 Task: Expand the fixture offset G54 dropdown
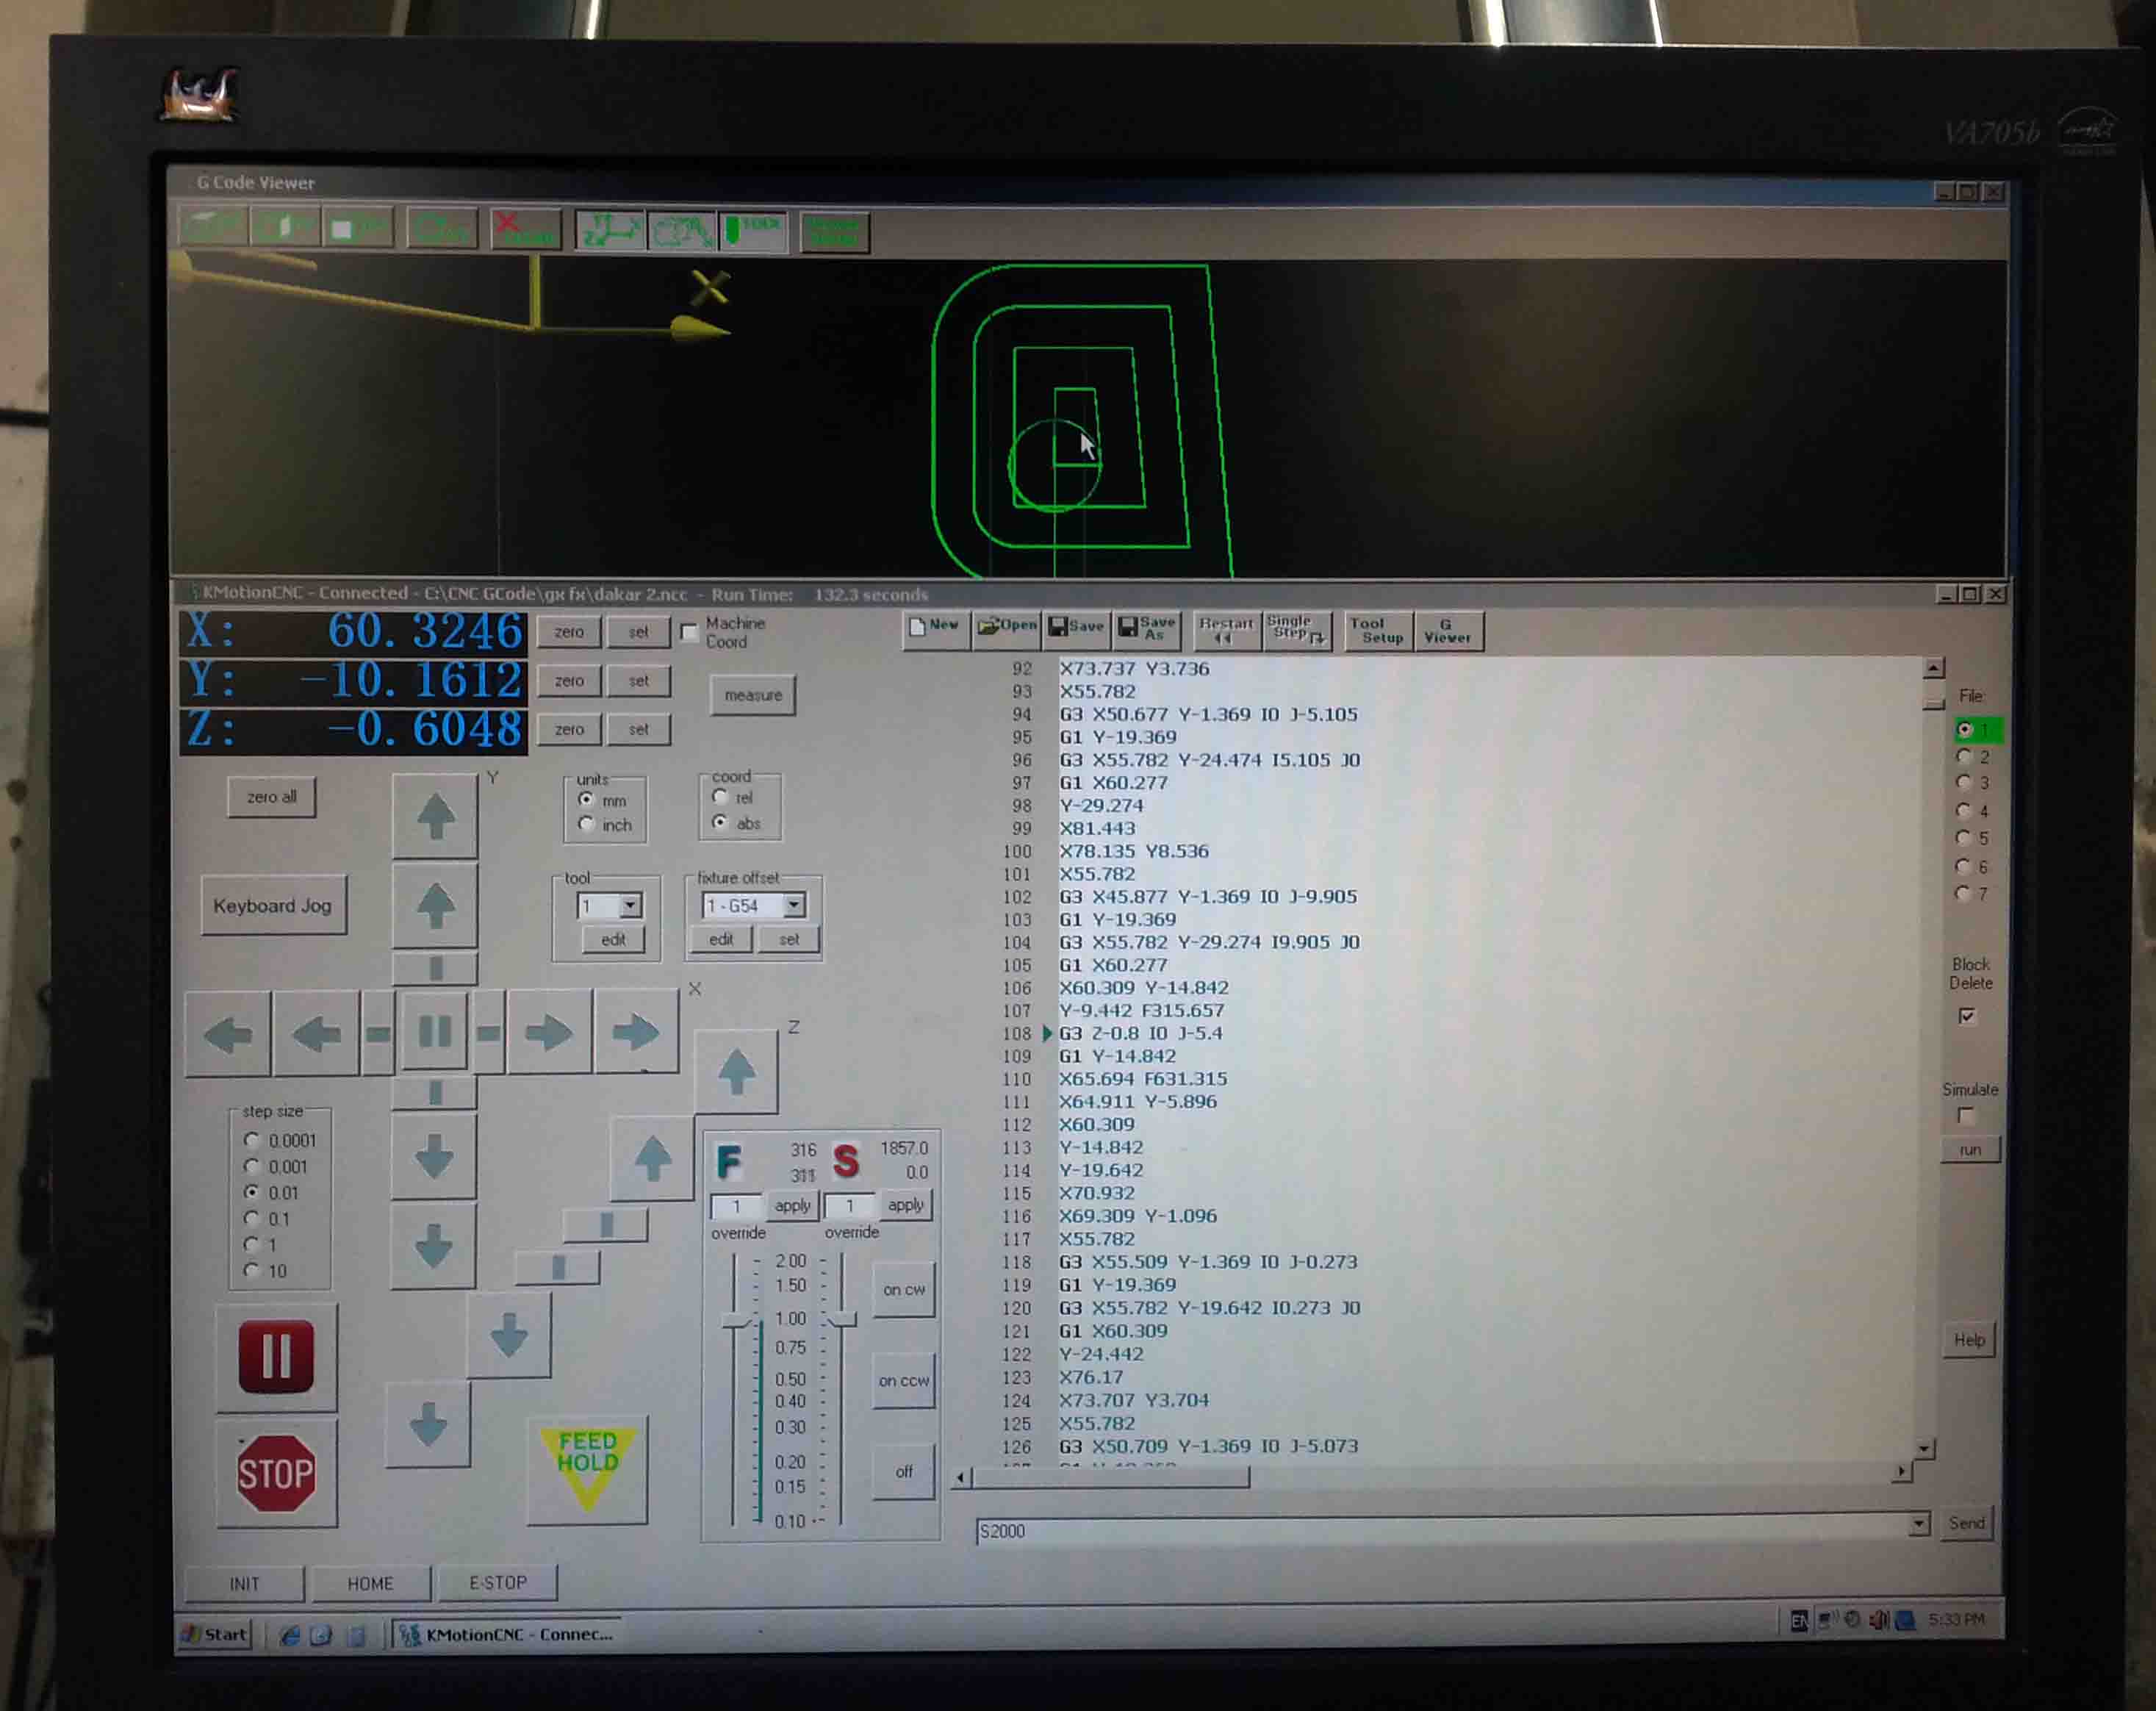pos(793,906)
